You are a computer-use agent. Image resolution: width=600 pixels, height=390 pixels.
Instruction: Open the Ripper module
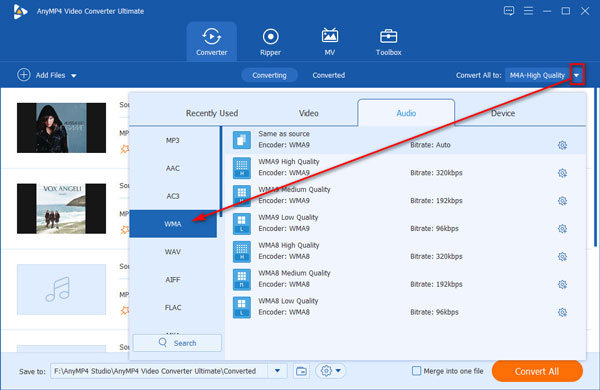click(x=270, y=41)
